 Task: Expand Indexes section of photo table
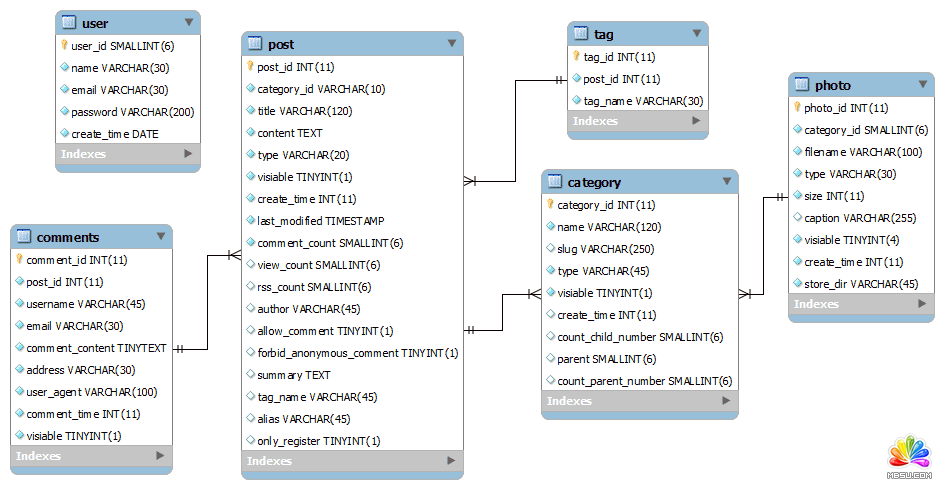tap(917, 304)
